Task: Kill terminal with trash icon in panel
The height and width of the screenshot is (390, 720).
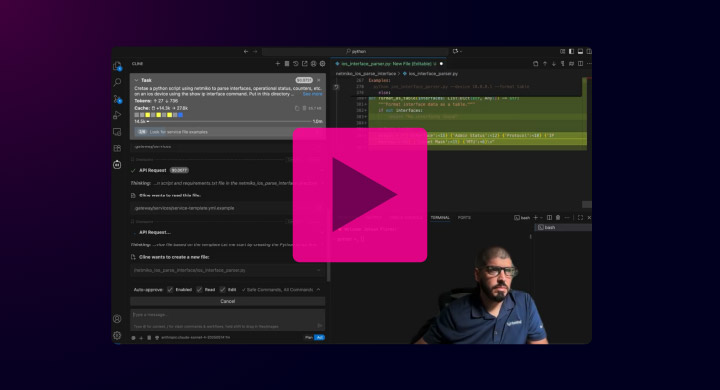Action: pos(558,218)
